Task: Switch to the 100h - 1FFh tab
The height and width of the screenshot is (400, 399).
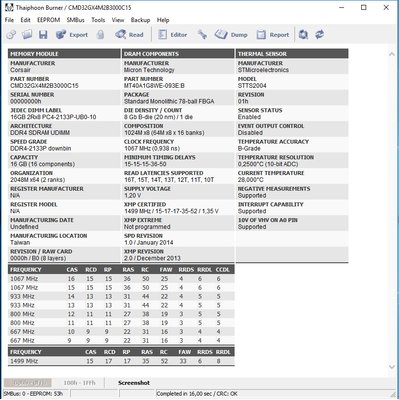Action: pos(79,383)
